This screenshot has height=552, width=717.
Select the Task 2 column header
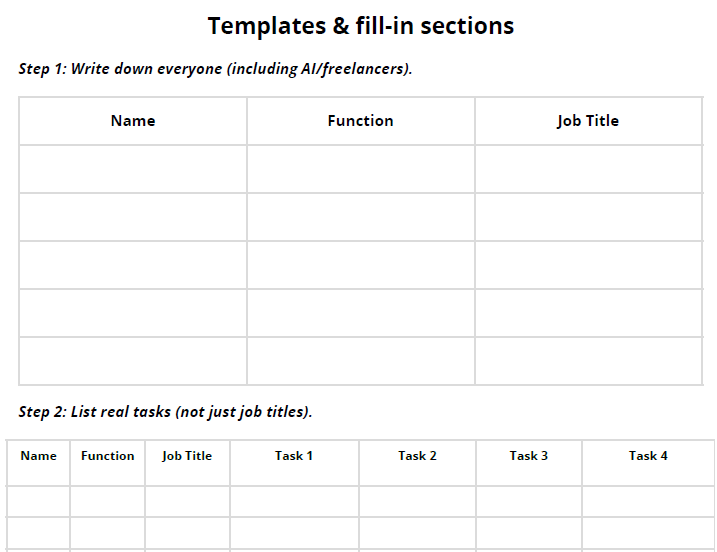pos(417,456)
